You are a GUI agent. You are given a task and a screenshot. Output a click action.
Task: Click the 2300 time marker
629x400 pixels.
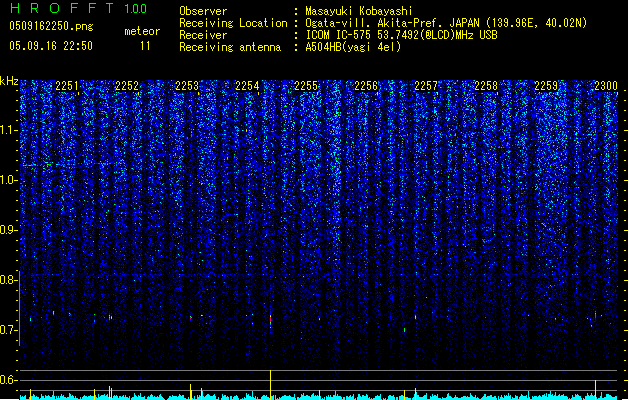tap(606, 86)
